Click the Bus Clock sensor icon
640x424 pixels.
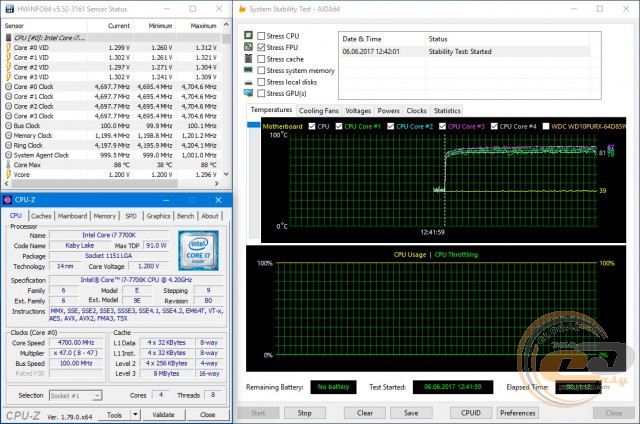click(x=8, y=126)
